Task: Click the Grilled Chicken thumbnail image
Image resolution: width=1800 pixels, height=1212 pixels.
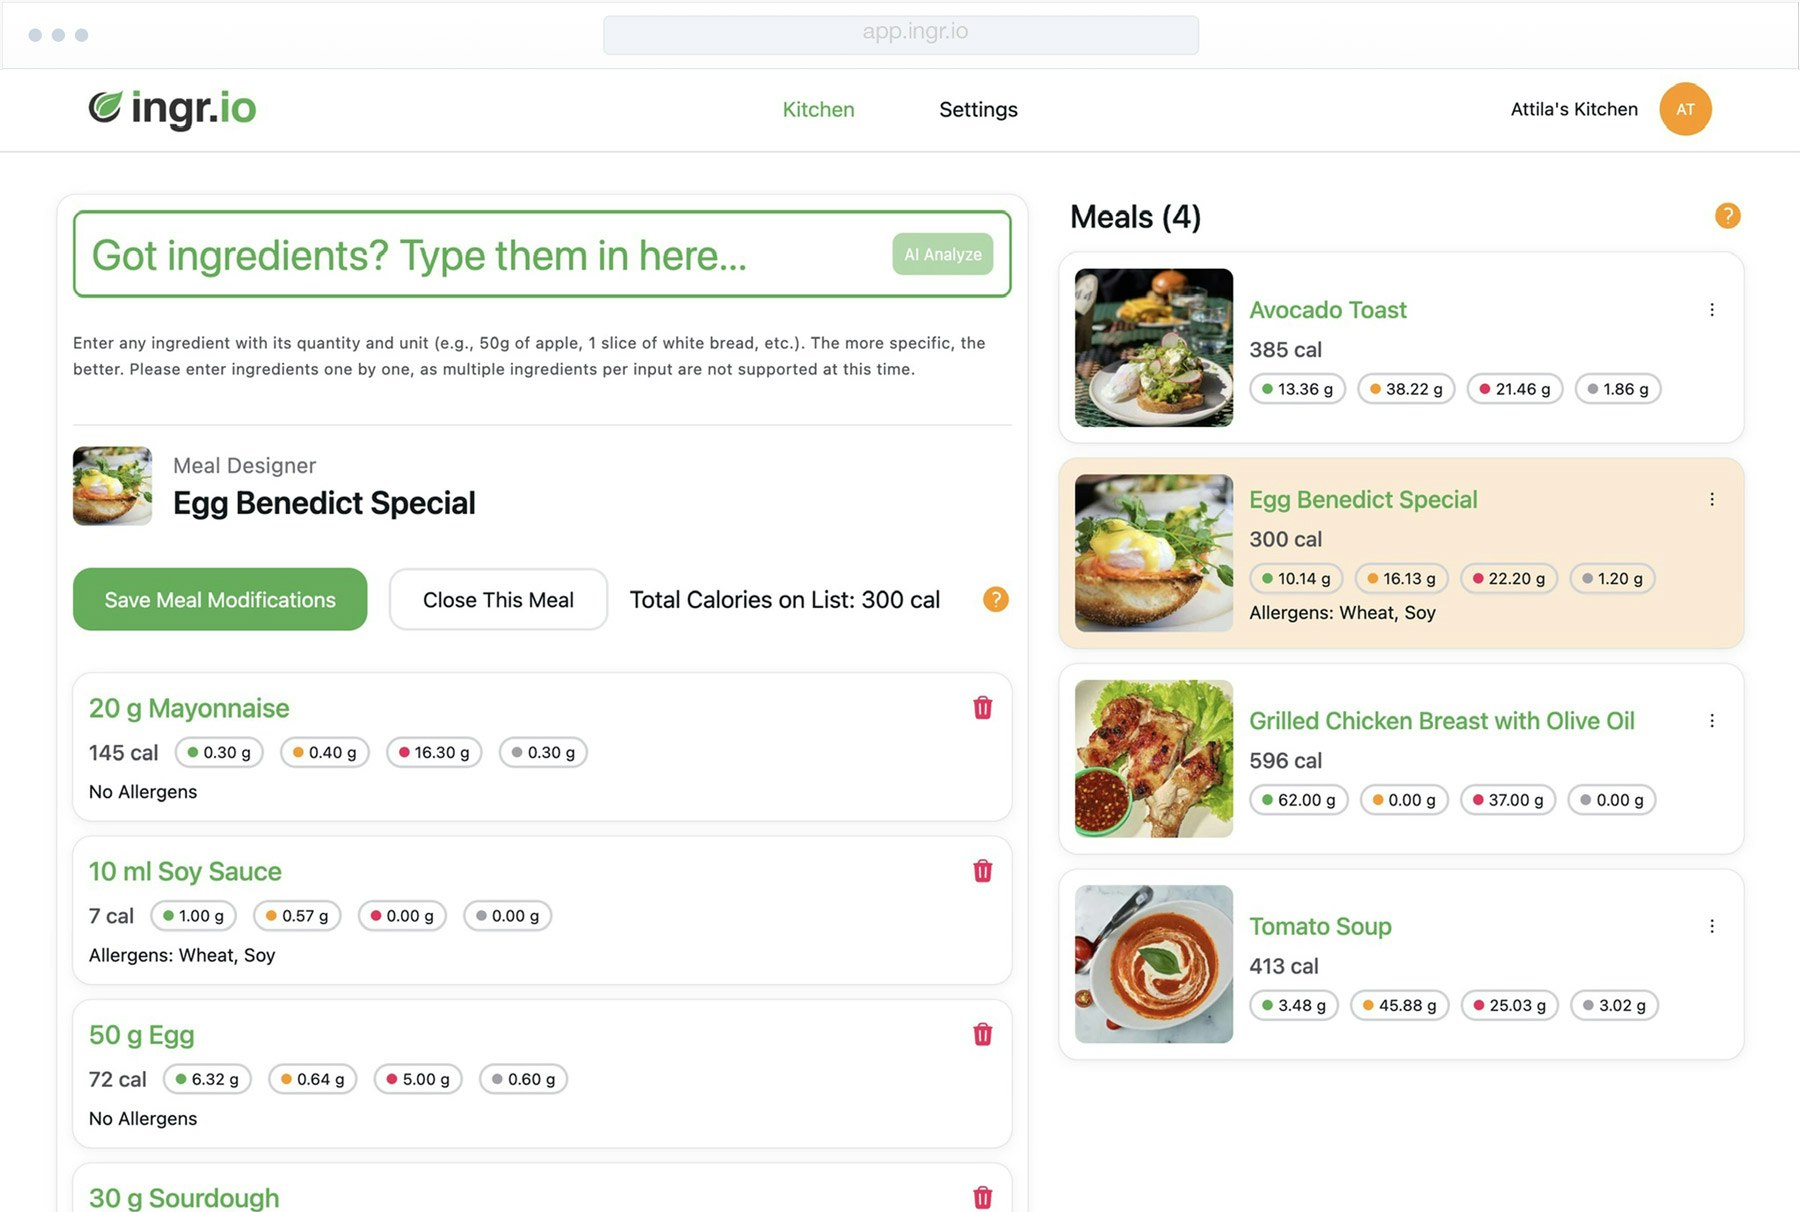Action: click(x=1153, y=758)
